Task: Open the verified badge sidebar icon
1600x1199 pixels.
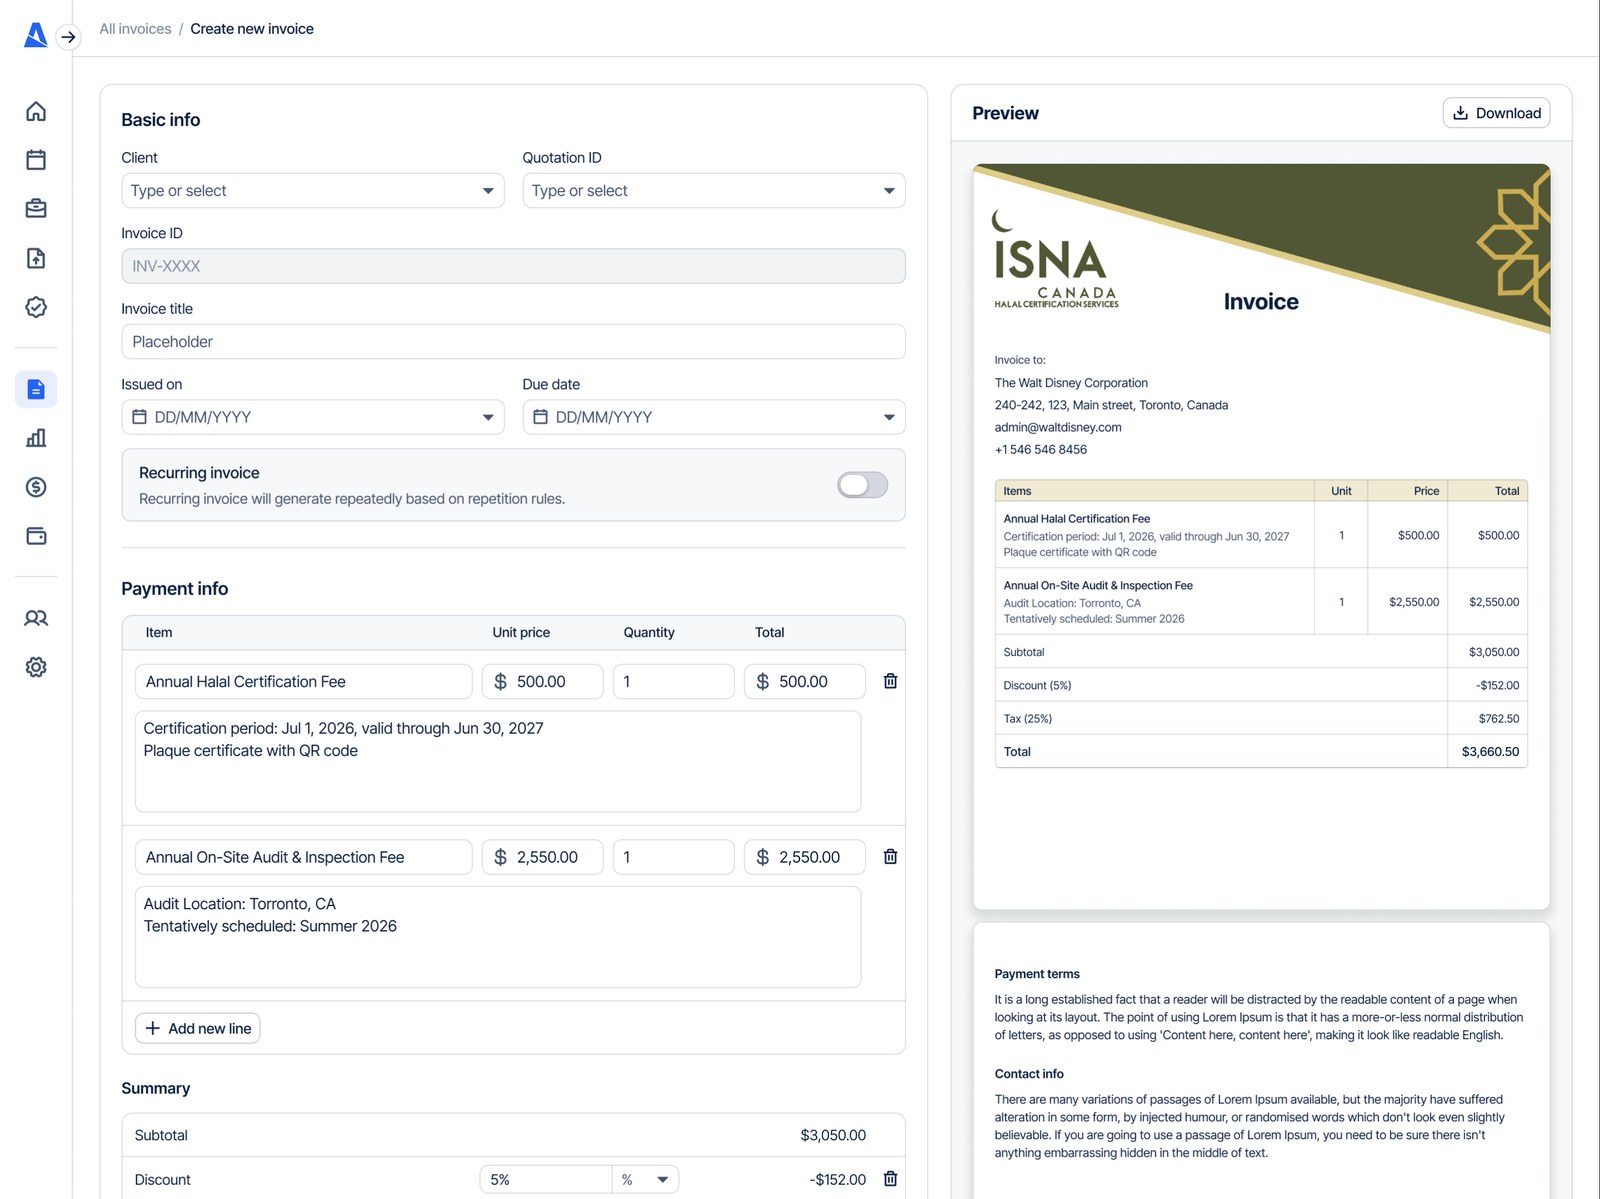Action: tap(36, 307)
